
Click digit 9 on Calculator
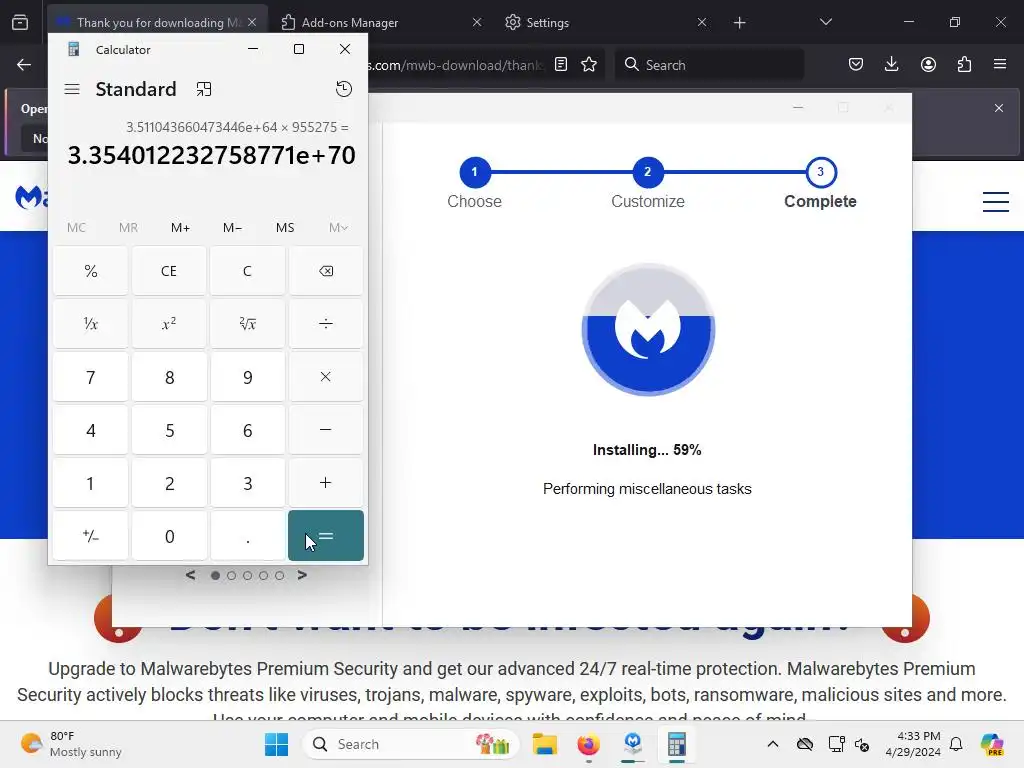[248, 377]
